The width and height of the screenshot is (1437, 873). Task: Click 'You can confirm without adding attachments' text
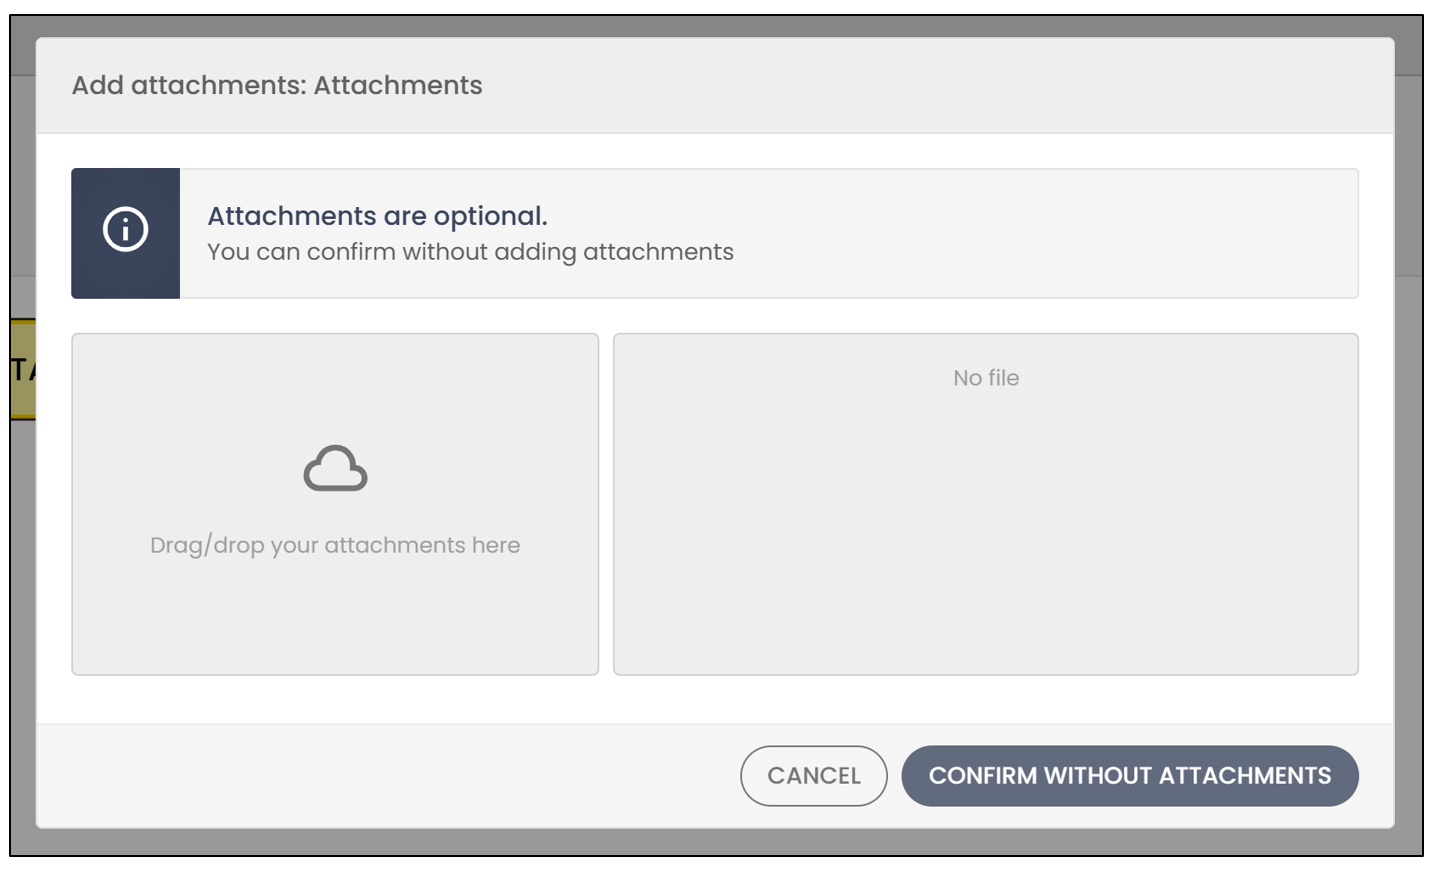[470, 252]
